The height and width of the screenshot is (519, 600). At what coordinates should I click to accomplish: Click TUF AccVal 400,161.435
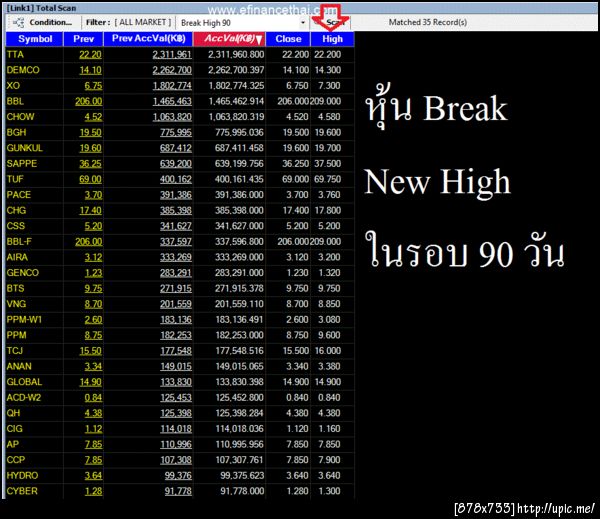(x=239, y=179)
